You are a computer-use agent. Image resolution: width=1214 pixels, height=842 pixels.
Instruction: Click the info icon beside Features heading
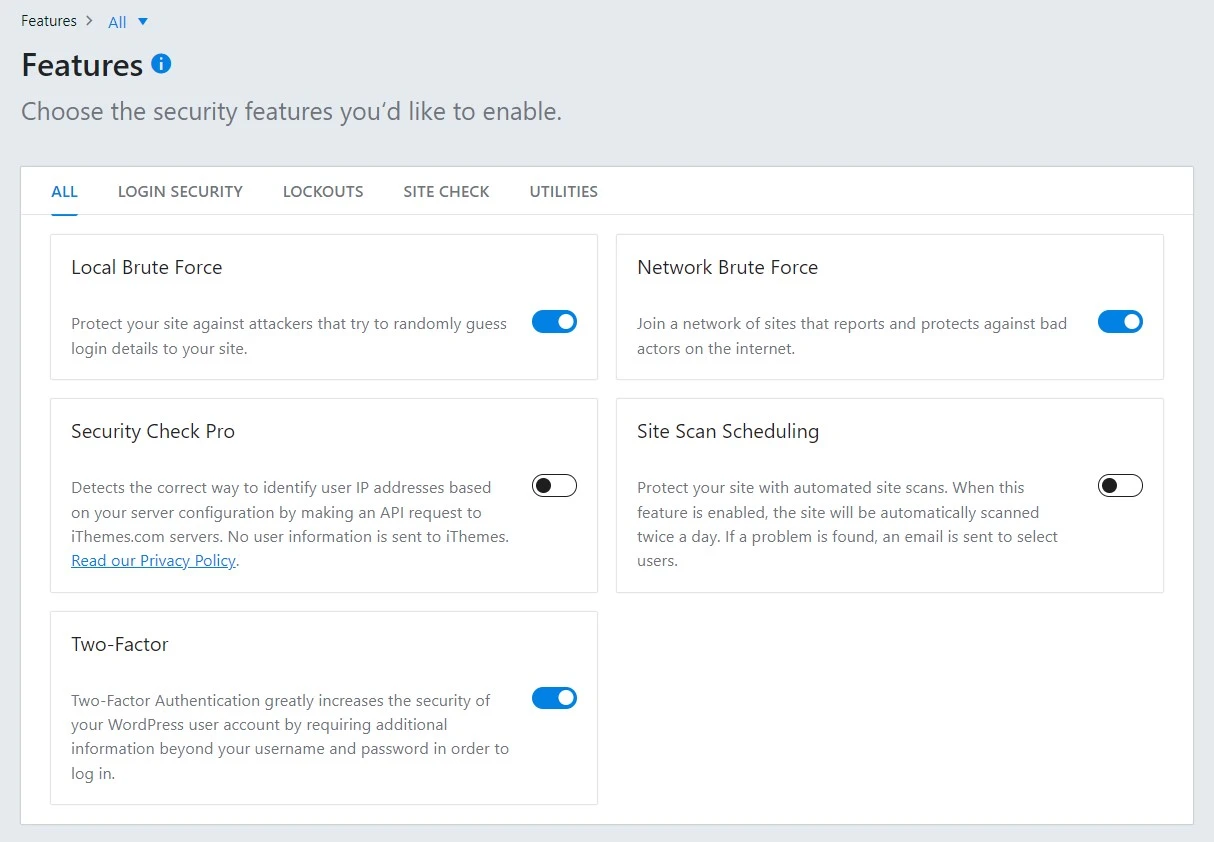[x=161, y=64]
